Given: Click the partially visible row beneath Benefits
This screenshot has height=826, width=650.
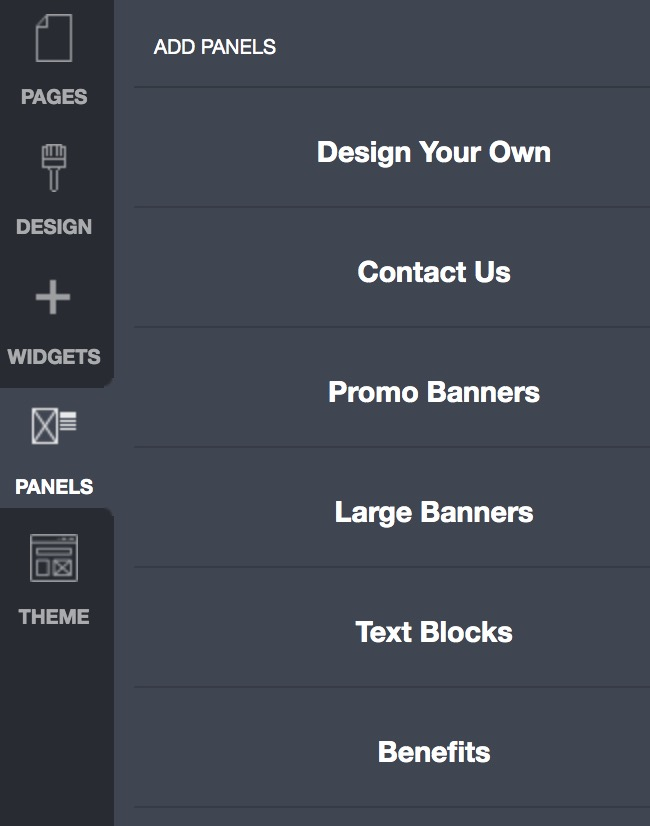Looking at the screenshot, I should coord(392,817).
